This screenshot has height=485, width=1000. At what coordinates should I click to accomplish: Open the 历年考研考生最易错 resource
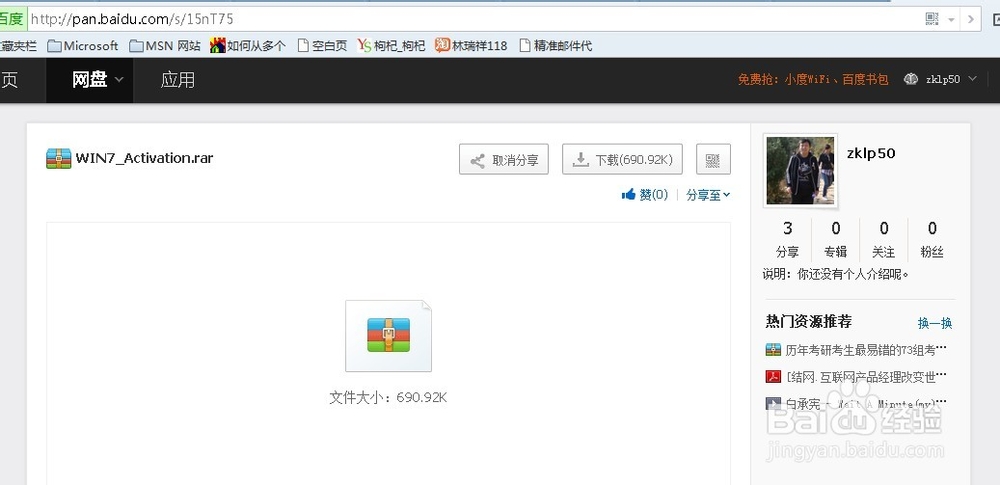pos(866,350)
